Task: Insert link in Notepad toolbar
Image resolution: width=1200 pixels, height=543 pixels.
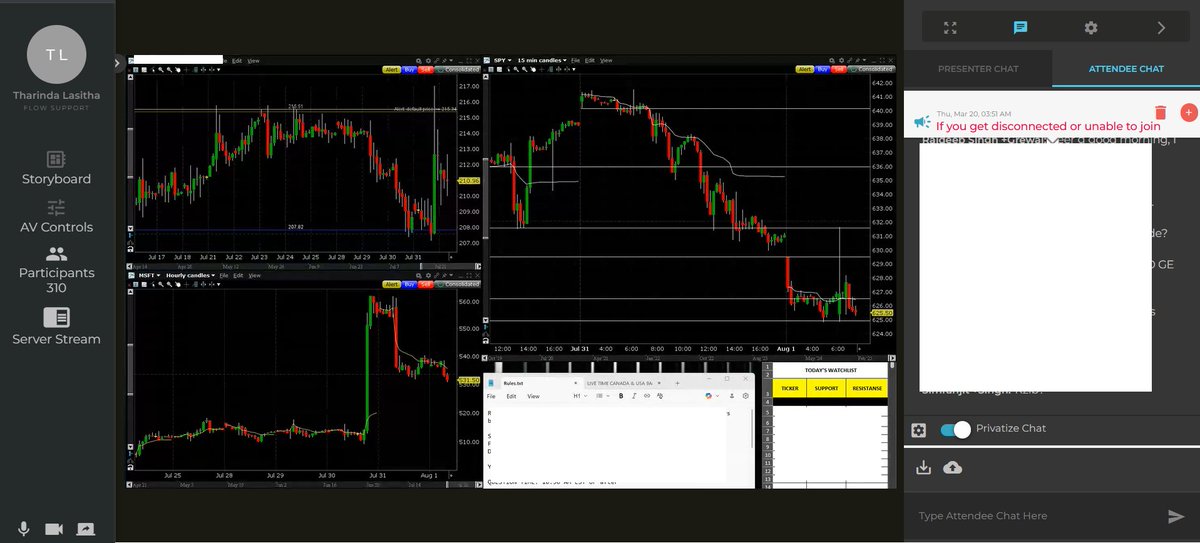Action: pyautogui.click(x=647, y=396)
